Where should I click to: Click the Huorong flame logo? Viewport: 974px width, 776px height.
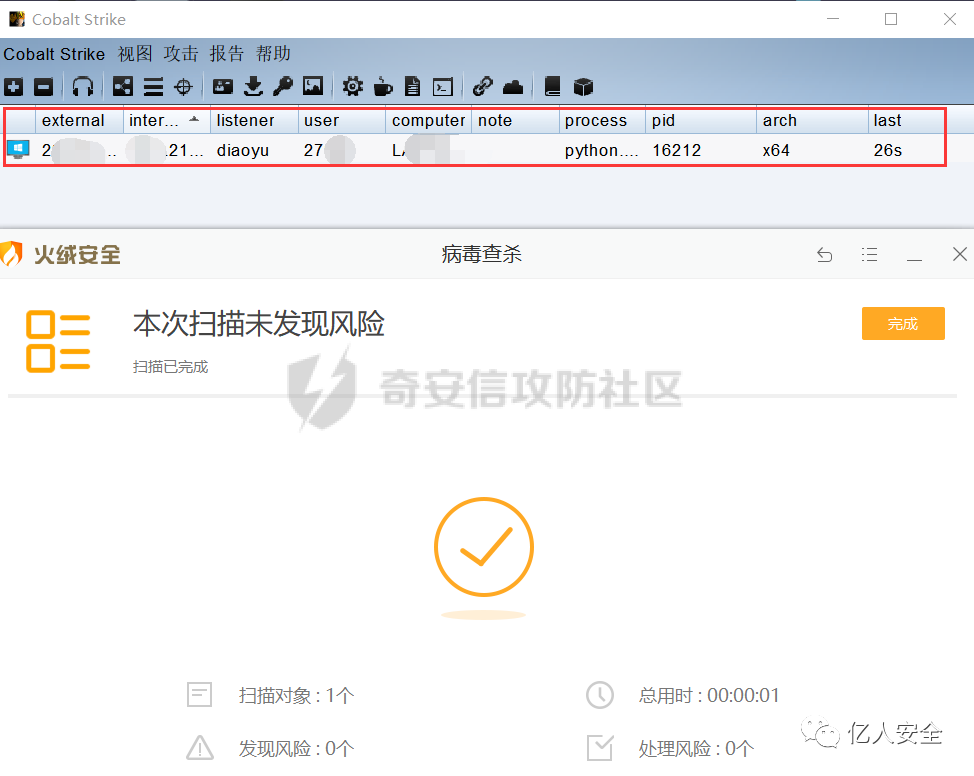[x=12, y=253]
